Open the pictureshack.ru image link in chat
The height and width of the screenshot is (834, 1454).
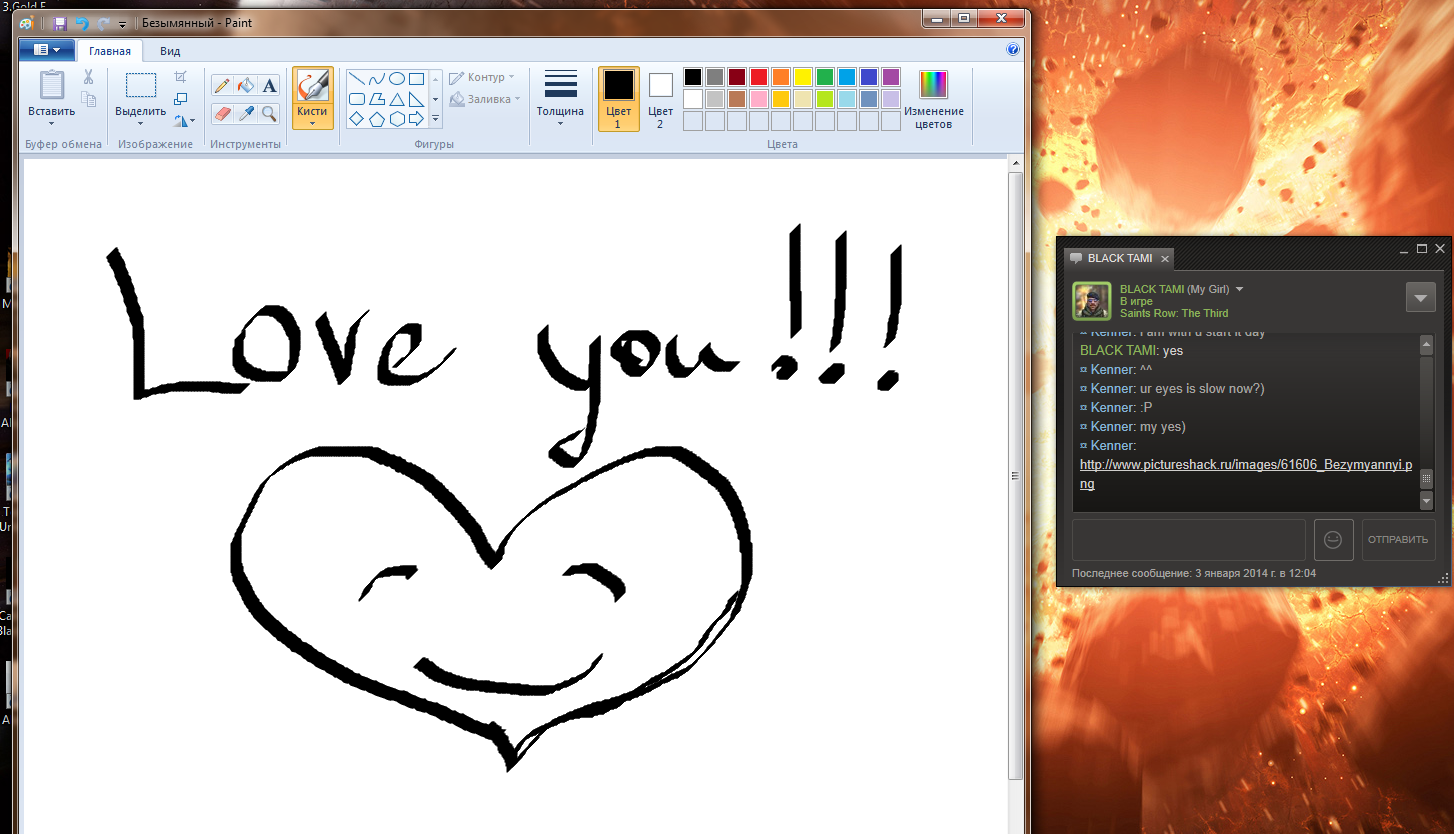pos(1247,474)
